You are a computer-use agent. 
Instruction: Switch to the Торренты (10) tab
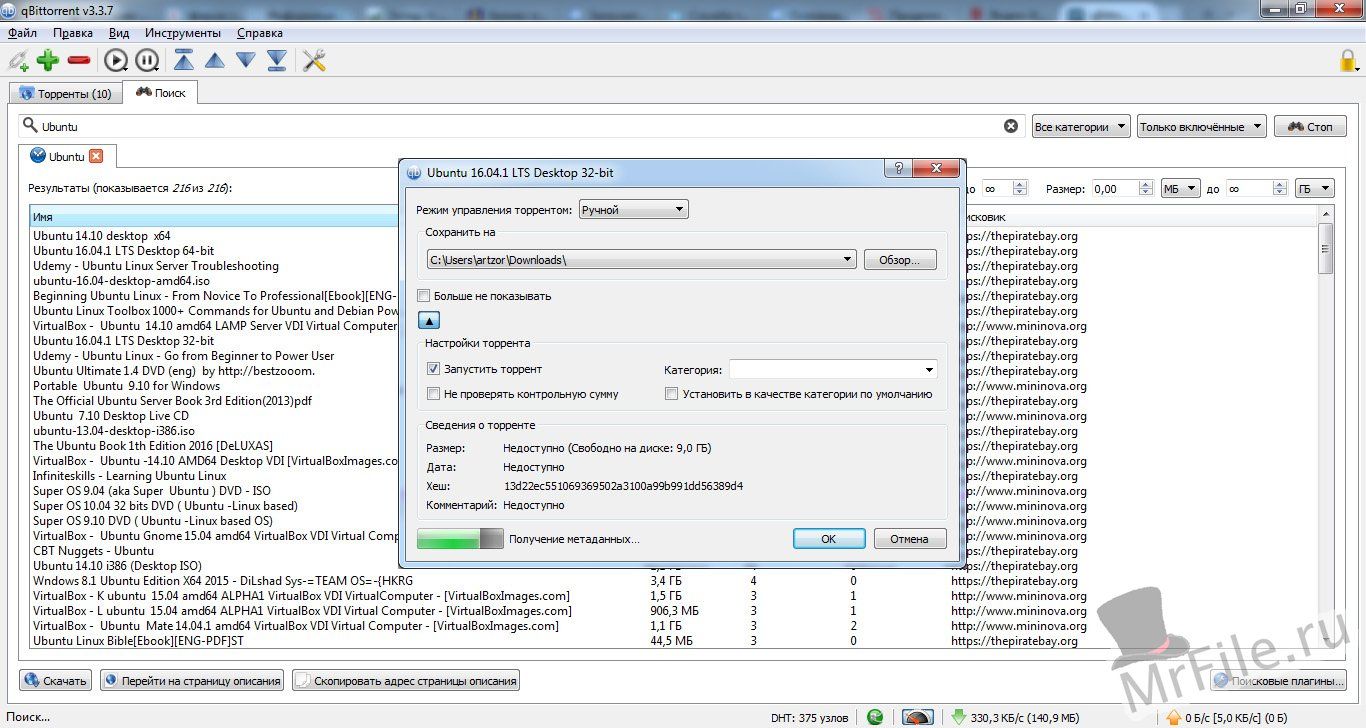[65, 94]
